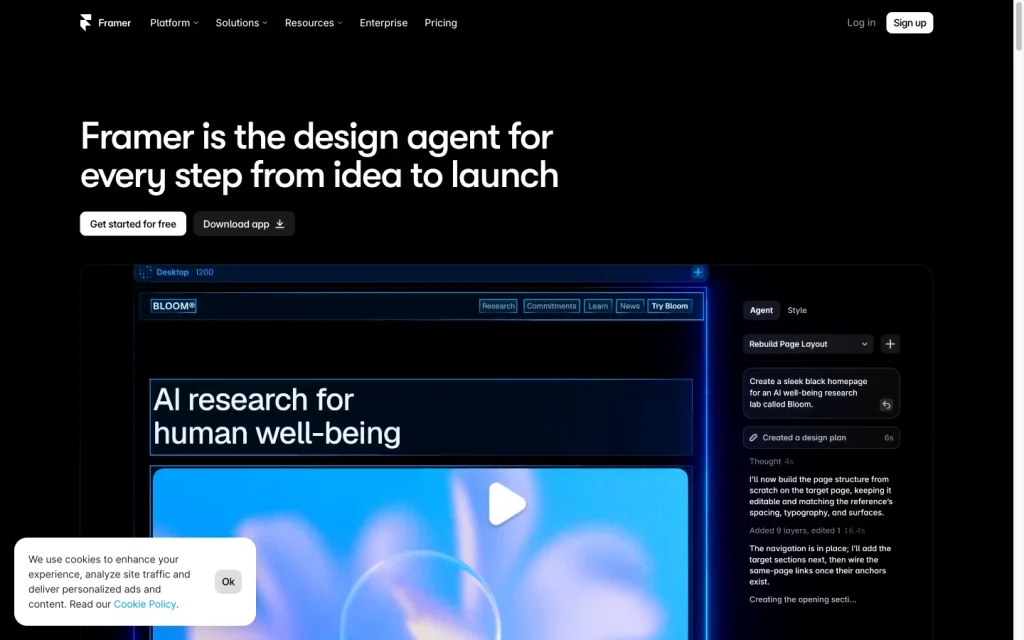Select the Desktop breakpoint label
This screenshot has width=1024, height=640.
pyautogui.click(x=172, y=272)
